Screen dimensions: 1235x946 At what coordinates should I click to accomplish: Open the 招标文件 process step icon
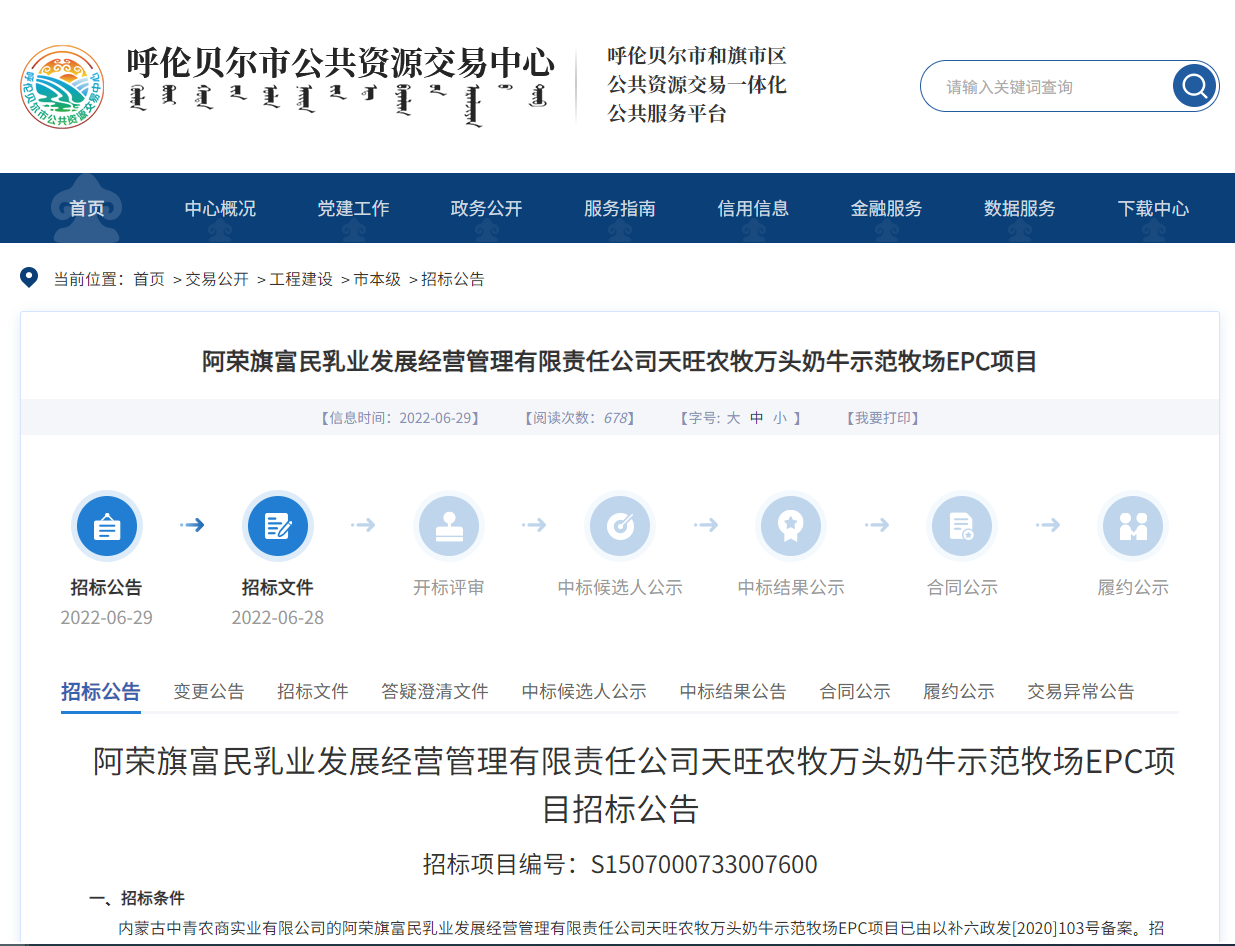(278, 526)
